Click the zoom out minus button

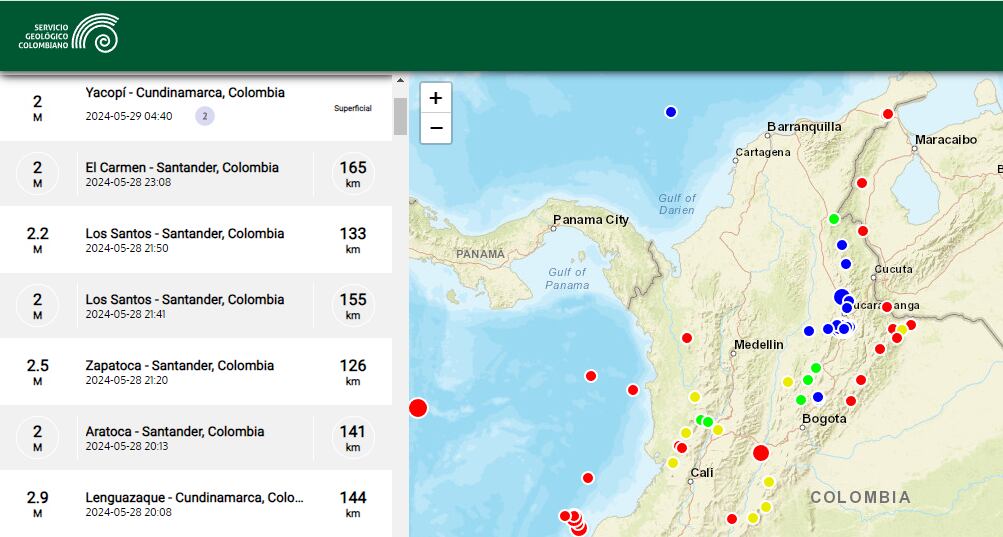436,128
